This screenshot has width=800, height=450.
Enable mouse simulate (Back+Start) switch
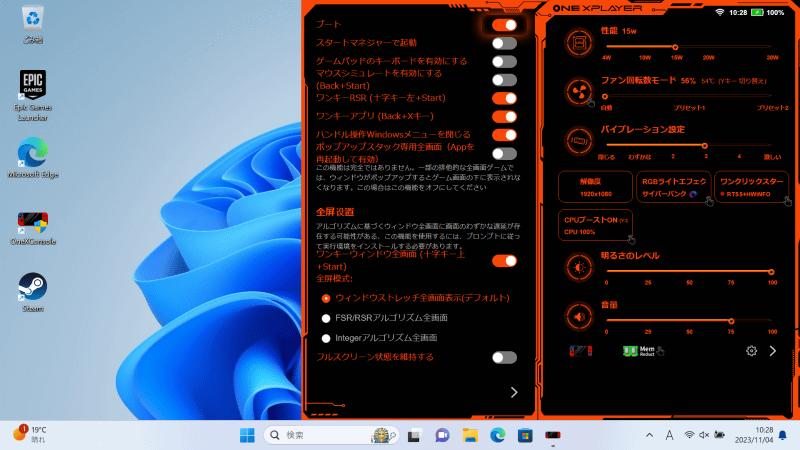point(505,80)
